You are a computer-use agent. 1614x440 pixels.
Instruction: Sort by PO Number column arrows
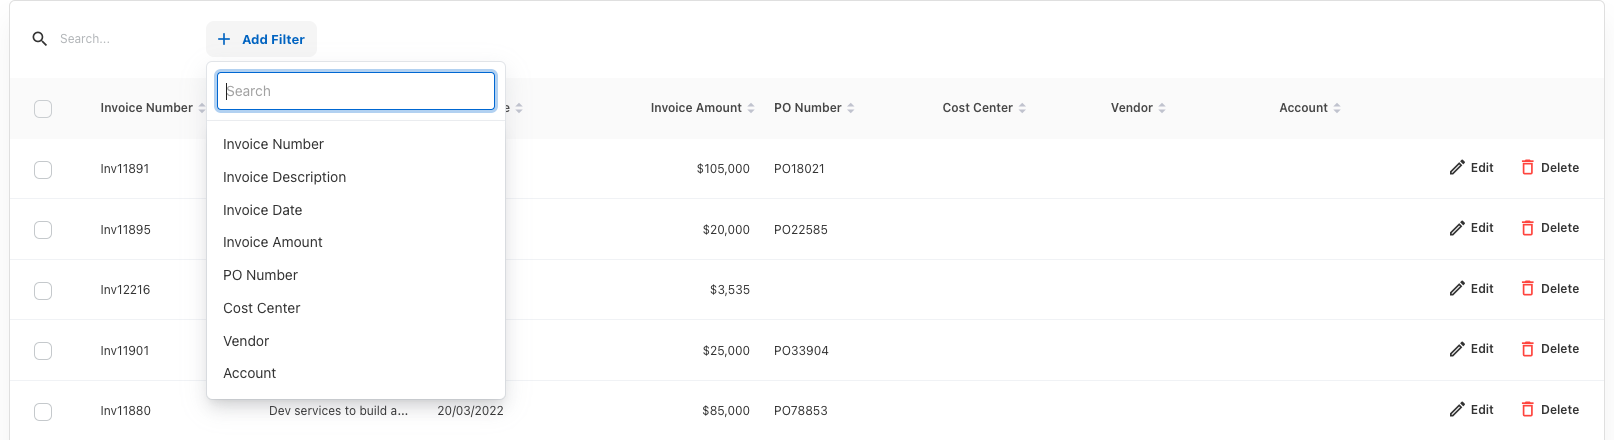tap(851, 108)
